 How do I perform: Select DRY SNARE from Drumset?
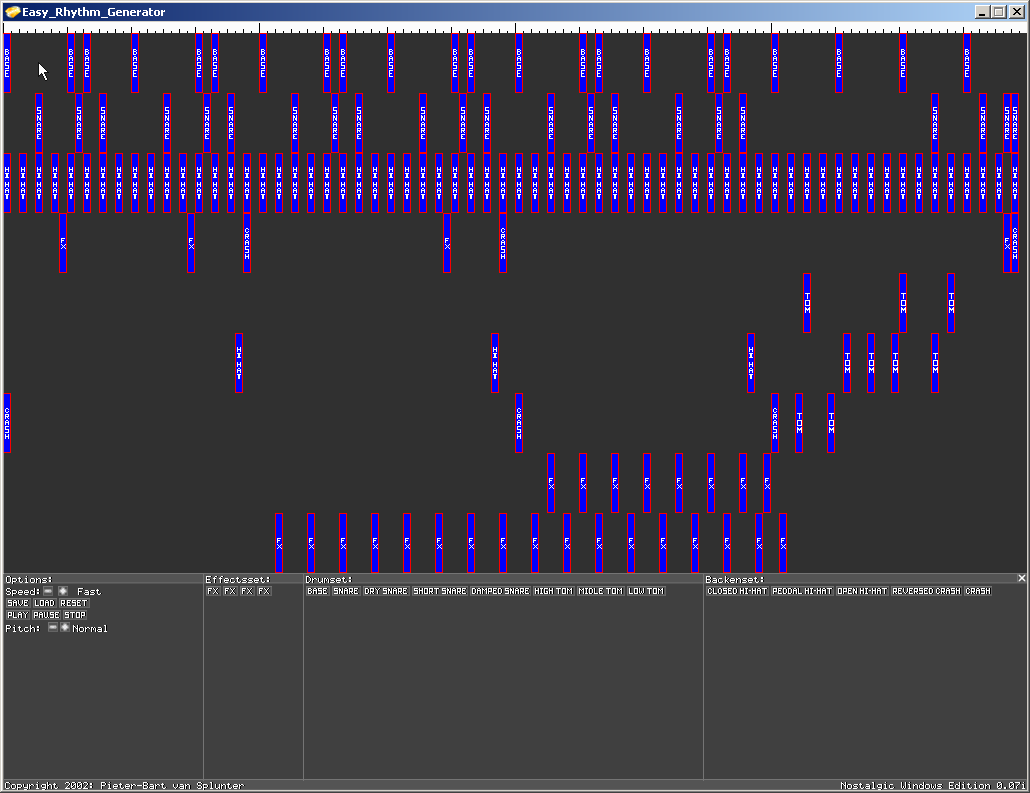point(385,591)
